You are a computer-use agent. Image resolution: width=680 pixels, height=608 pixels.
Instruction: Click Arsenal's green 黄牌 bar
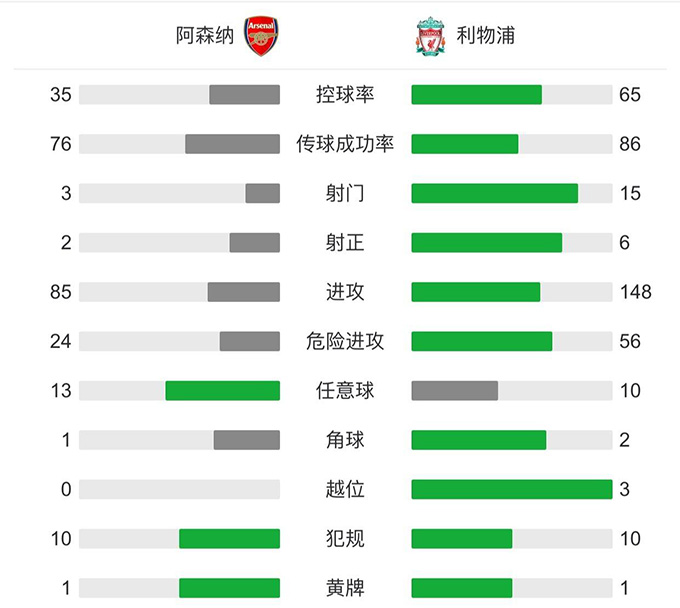pyautogui.click(x=229, y=587)
